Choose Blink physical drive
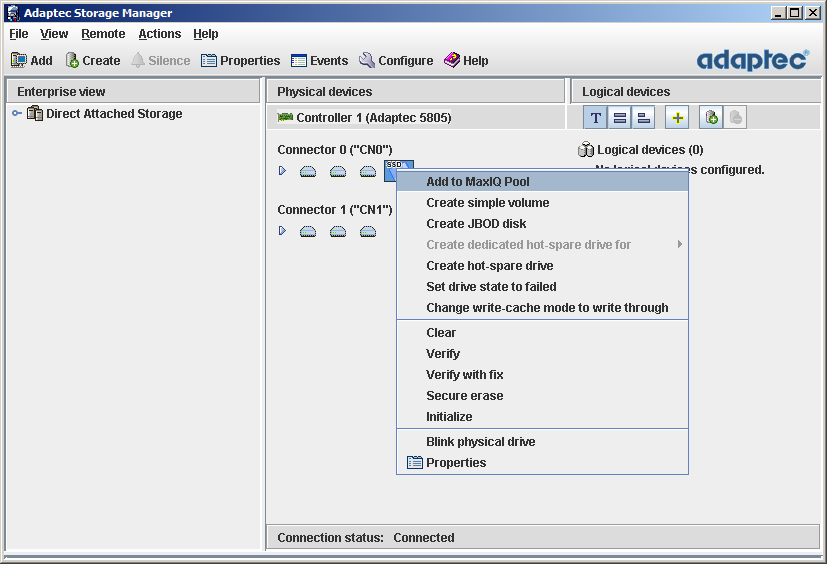 (542, 442)
